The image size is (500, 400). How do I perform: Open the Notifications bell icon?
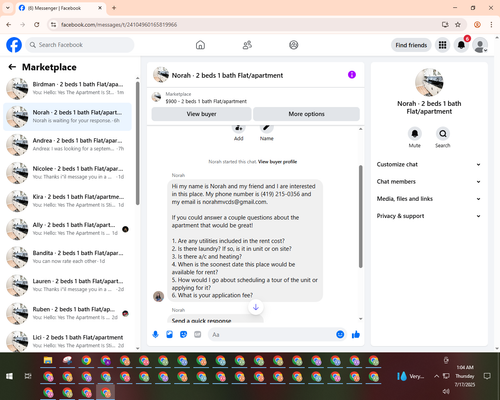tap(461, 45)
